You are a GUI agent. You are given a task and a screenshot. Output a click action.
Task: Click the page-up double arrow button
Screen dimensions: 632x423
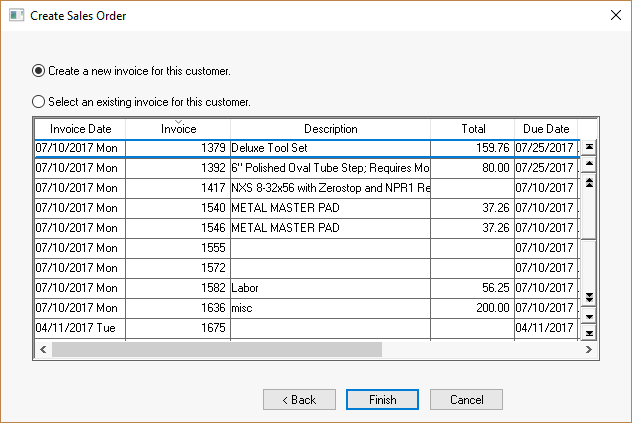[x=589, y=182]
